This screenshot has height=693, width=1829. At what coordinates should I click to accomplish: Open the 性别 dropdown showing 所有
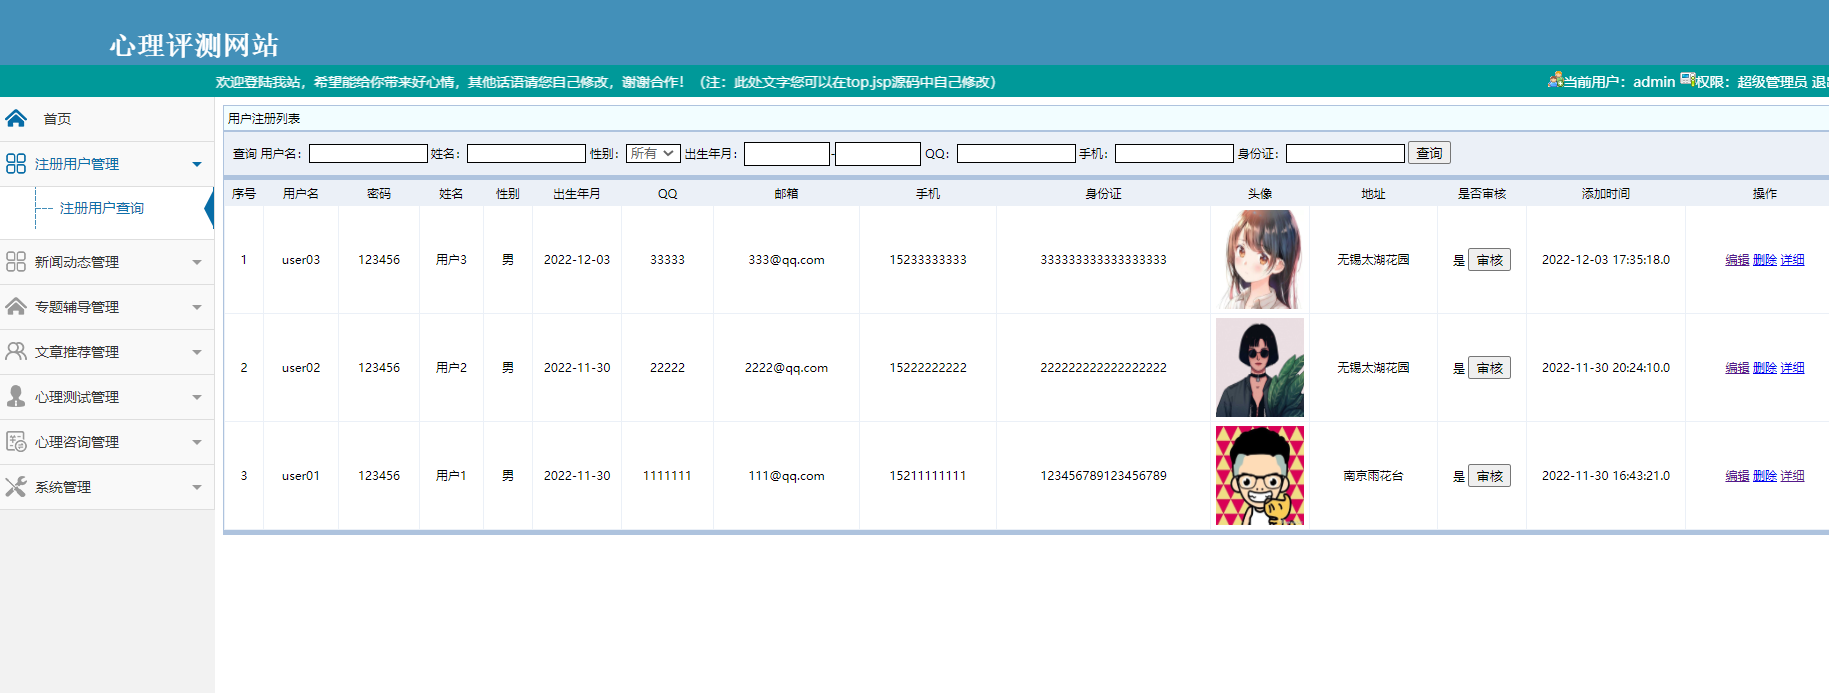(x=653, y=153)
